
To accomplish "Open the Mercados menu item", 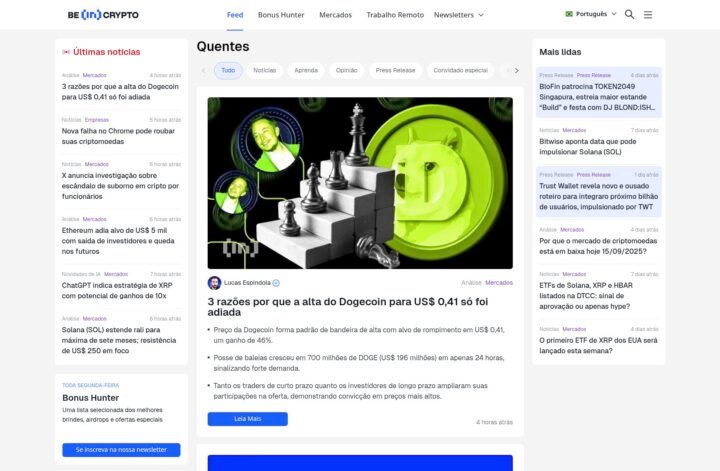I will [x=335, y=15].
